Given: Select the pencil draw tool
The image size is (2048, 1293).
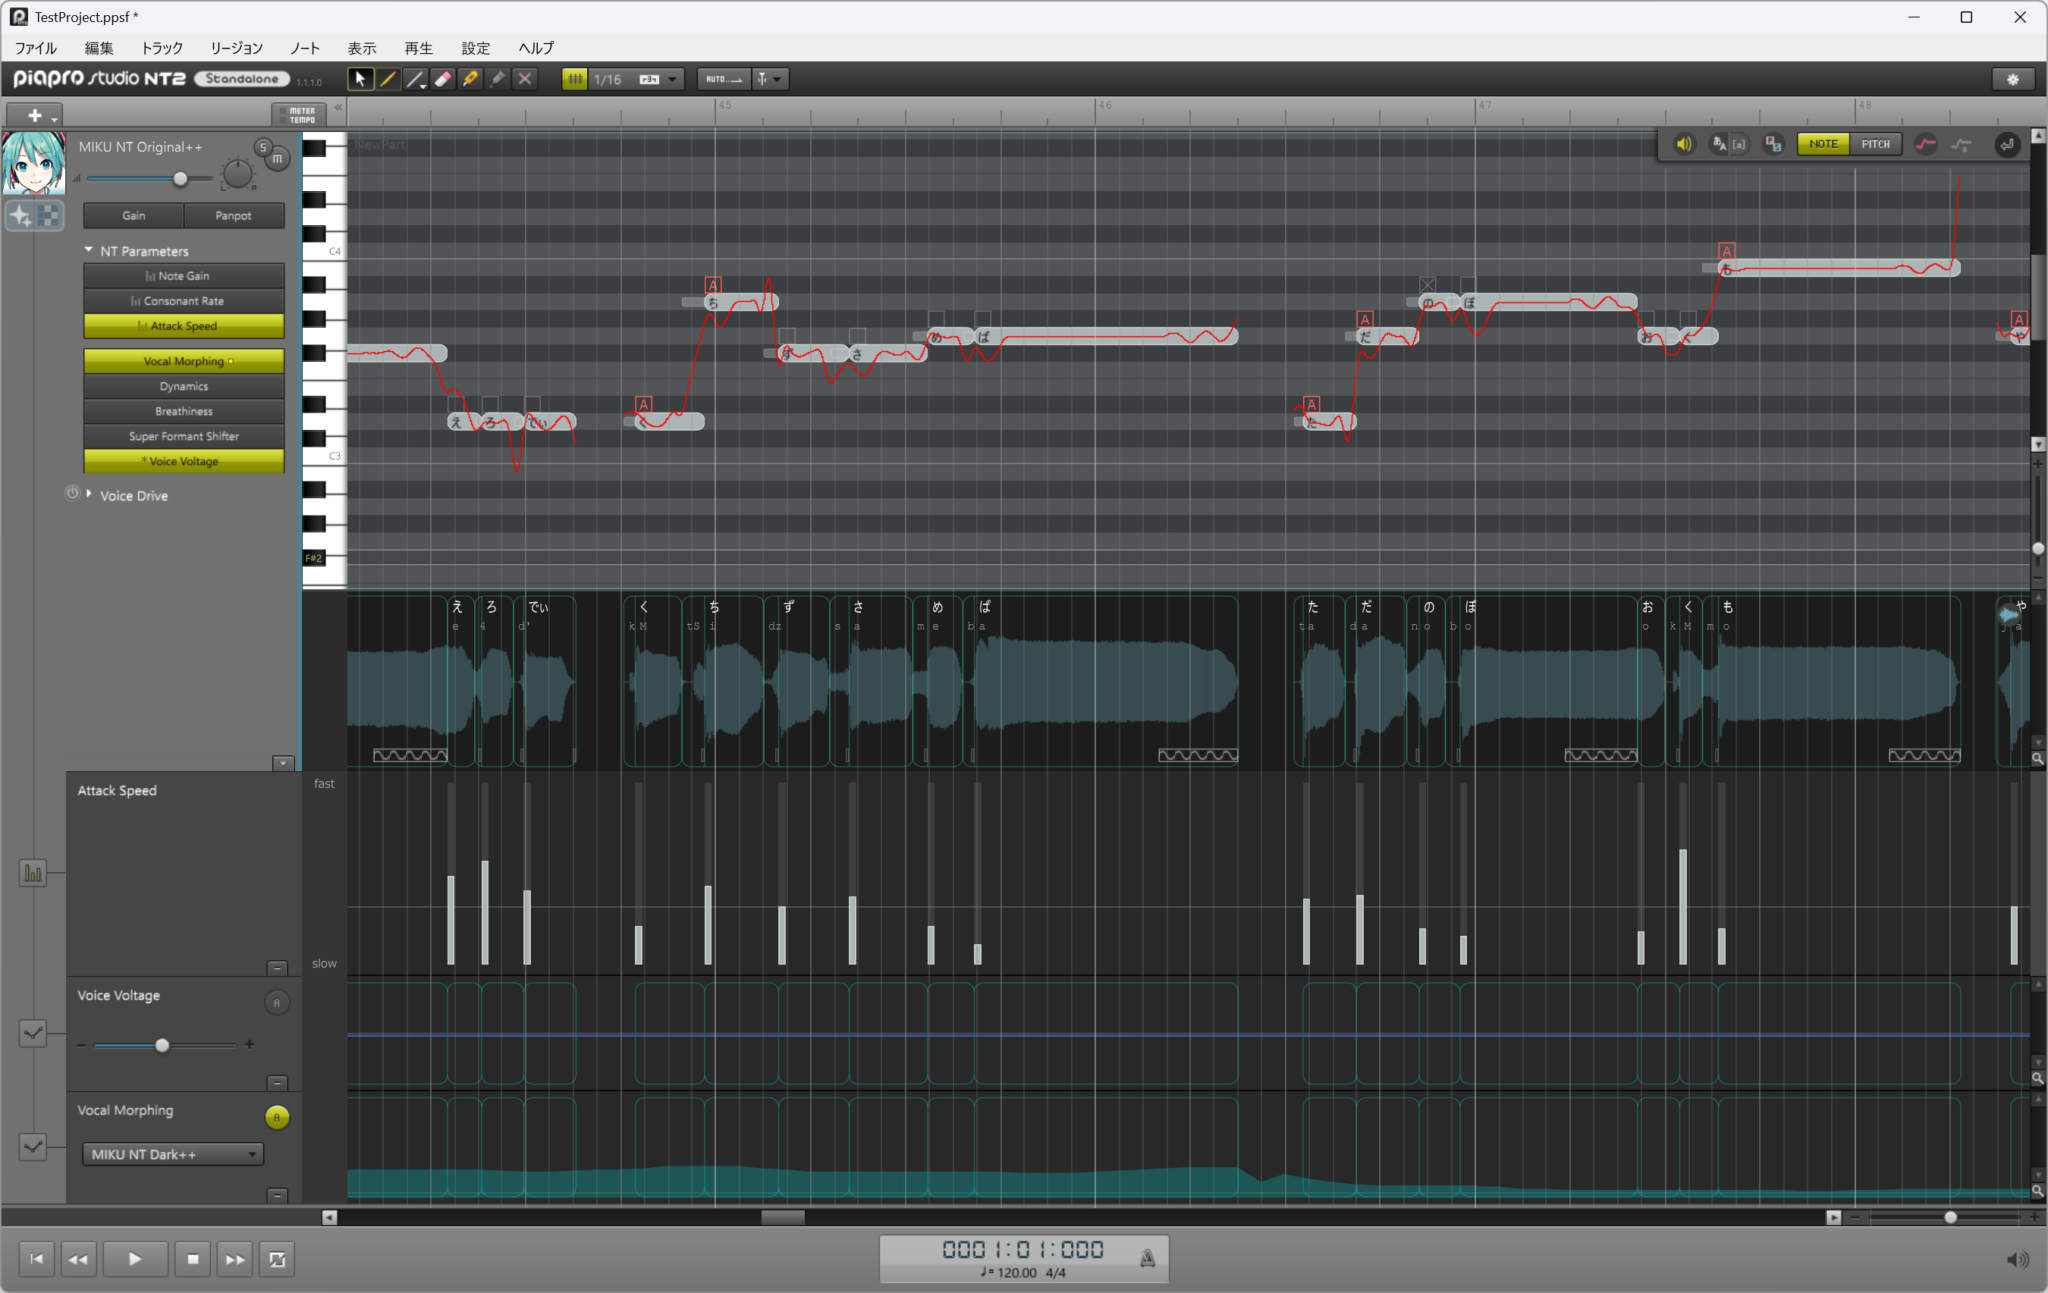Looking at the screenshot, I should (x=387, y=79).
